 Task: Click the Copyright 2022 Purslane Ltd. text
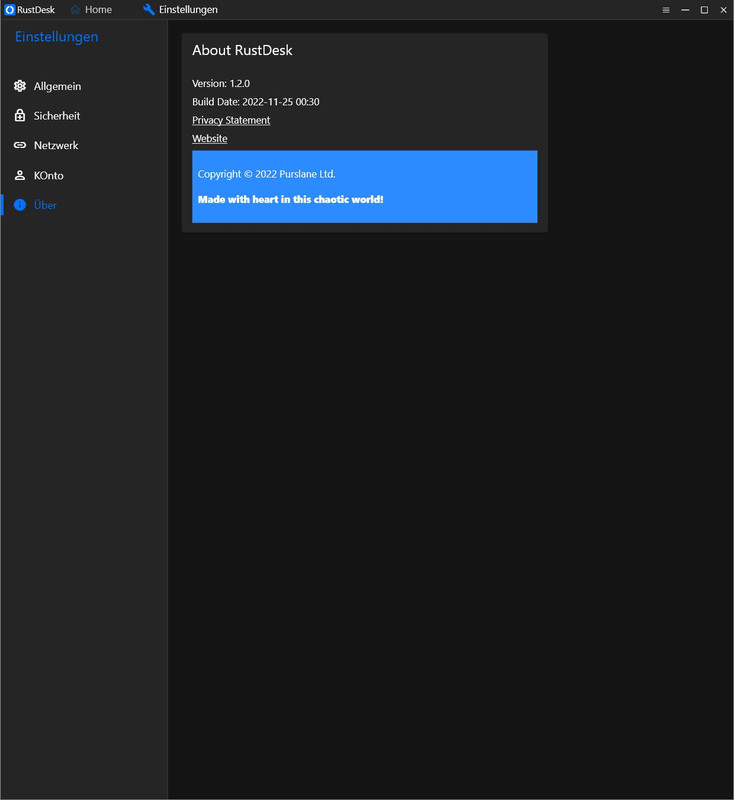tap(267, 174)
